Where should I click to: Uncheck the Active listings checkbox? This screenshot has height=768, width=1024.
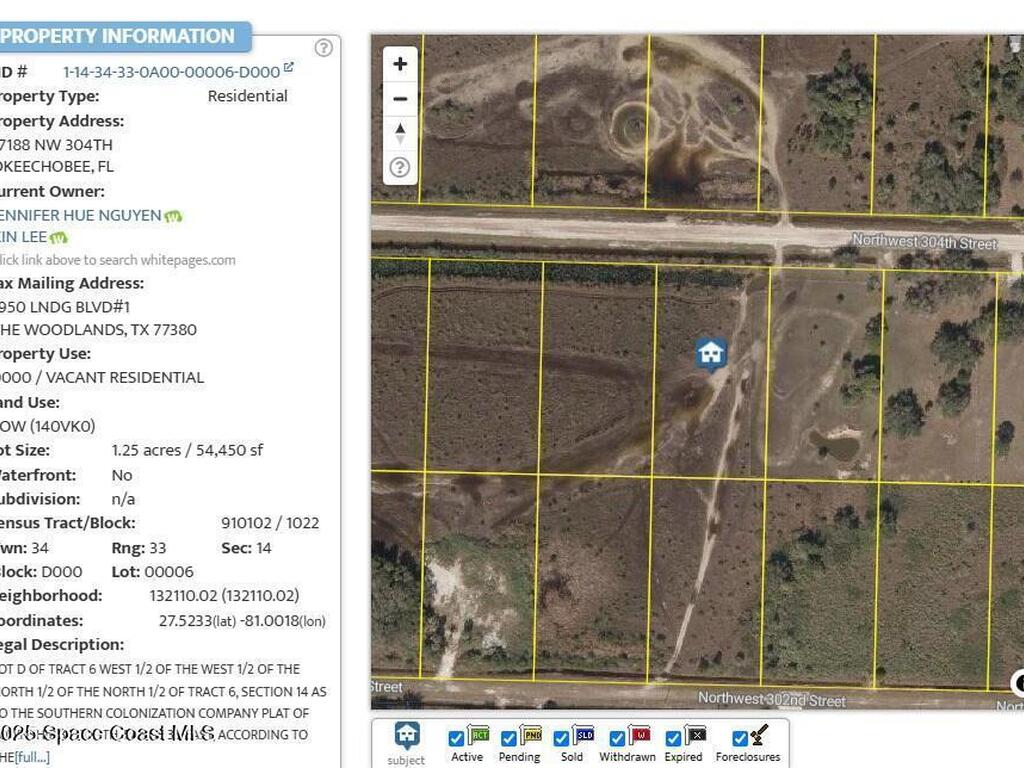click(x=456, y=738)
